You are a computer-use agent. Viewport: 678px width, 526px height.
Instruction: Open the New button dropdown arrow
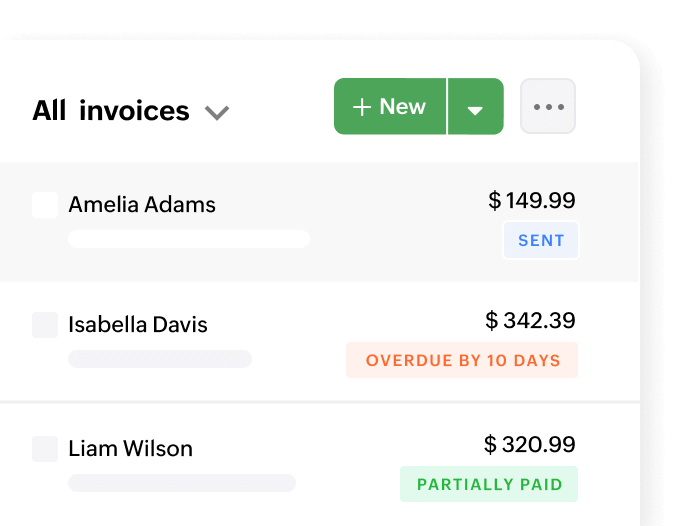click(x=475, y=108)
